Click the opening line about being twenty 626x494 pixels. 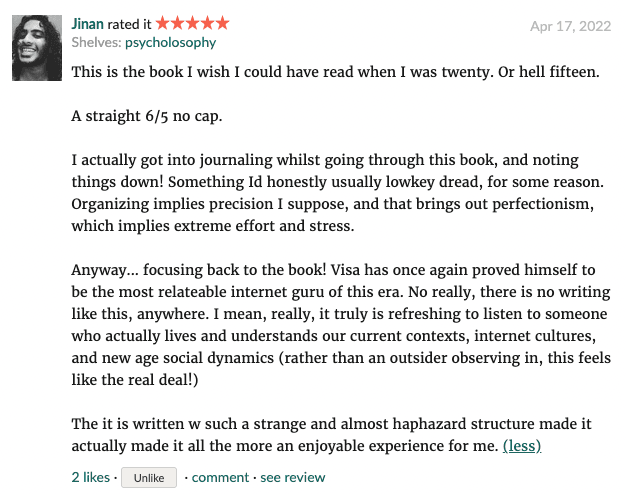tap(320, 73)
